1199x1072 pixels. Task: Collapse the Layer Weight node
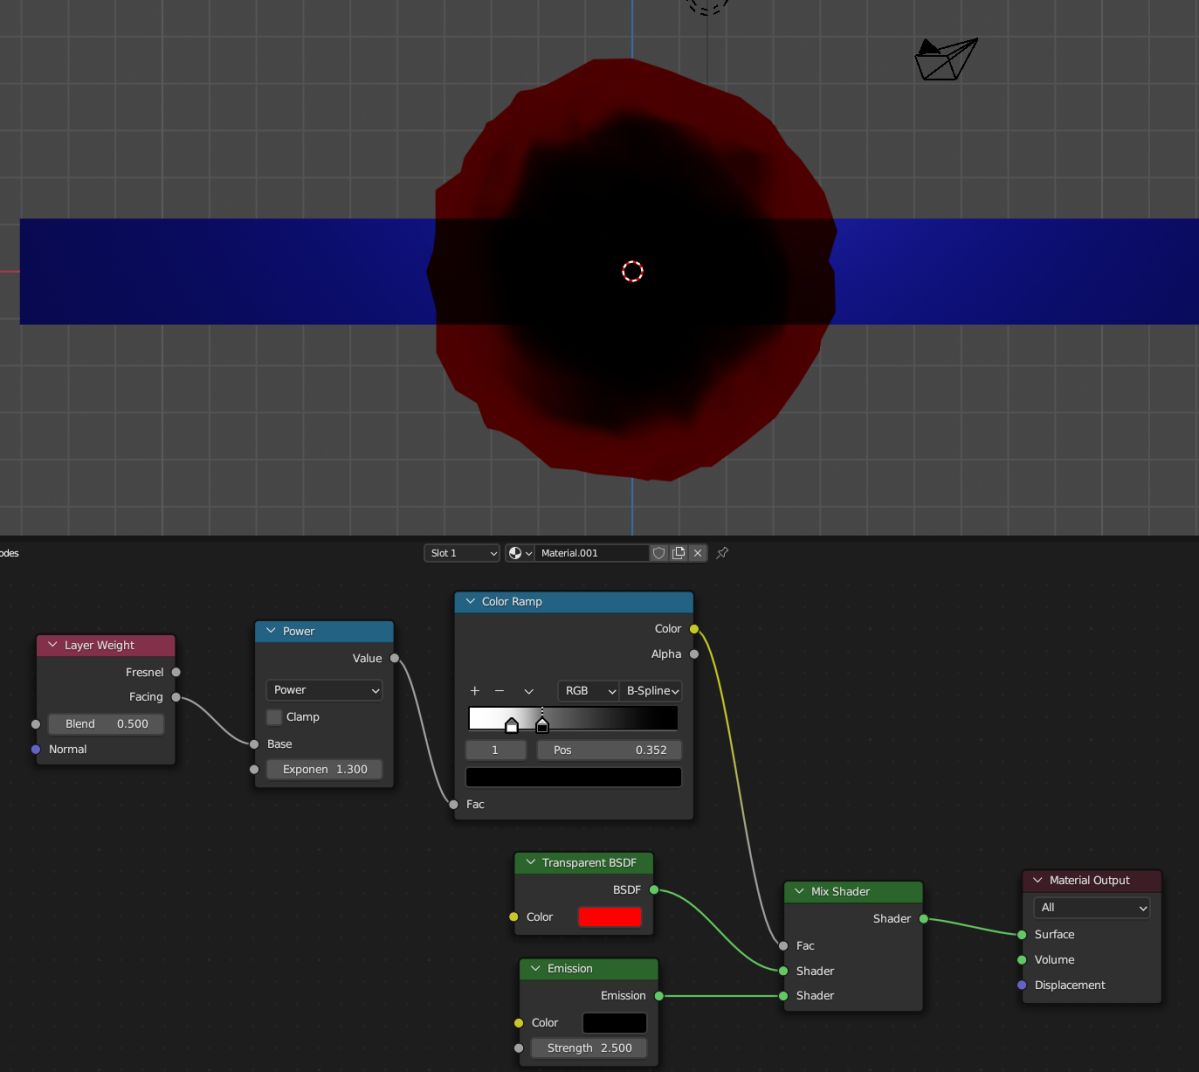[53, 645]
